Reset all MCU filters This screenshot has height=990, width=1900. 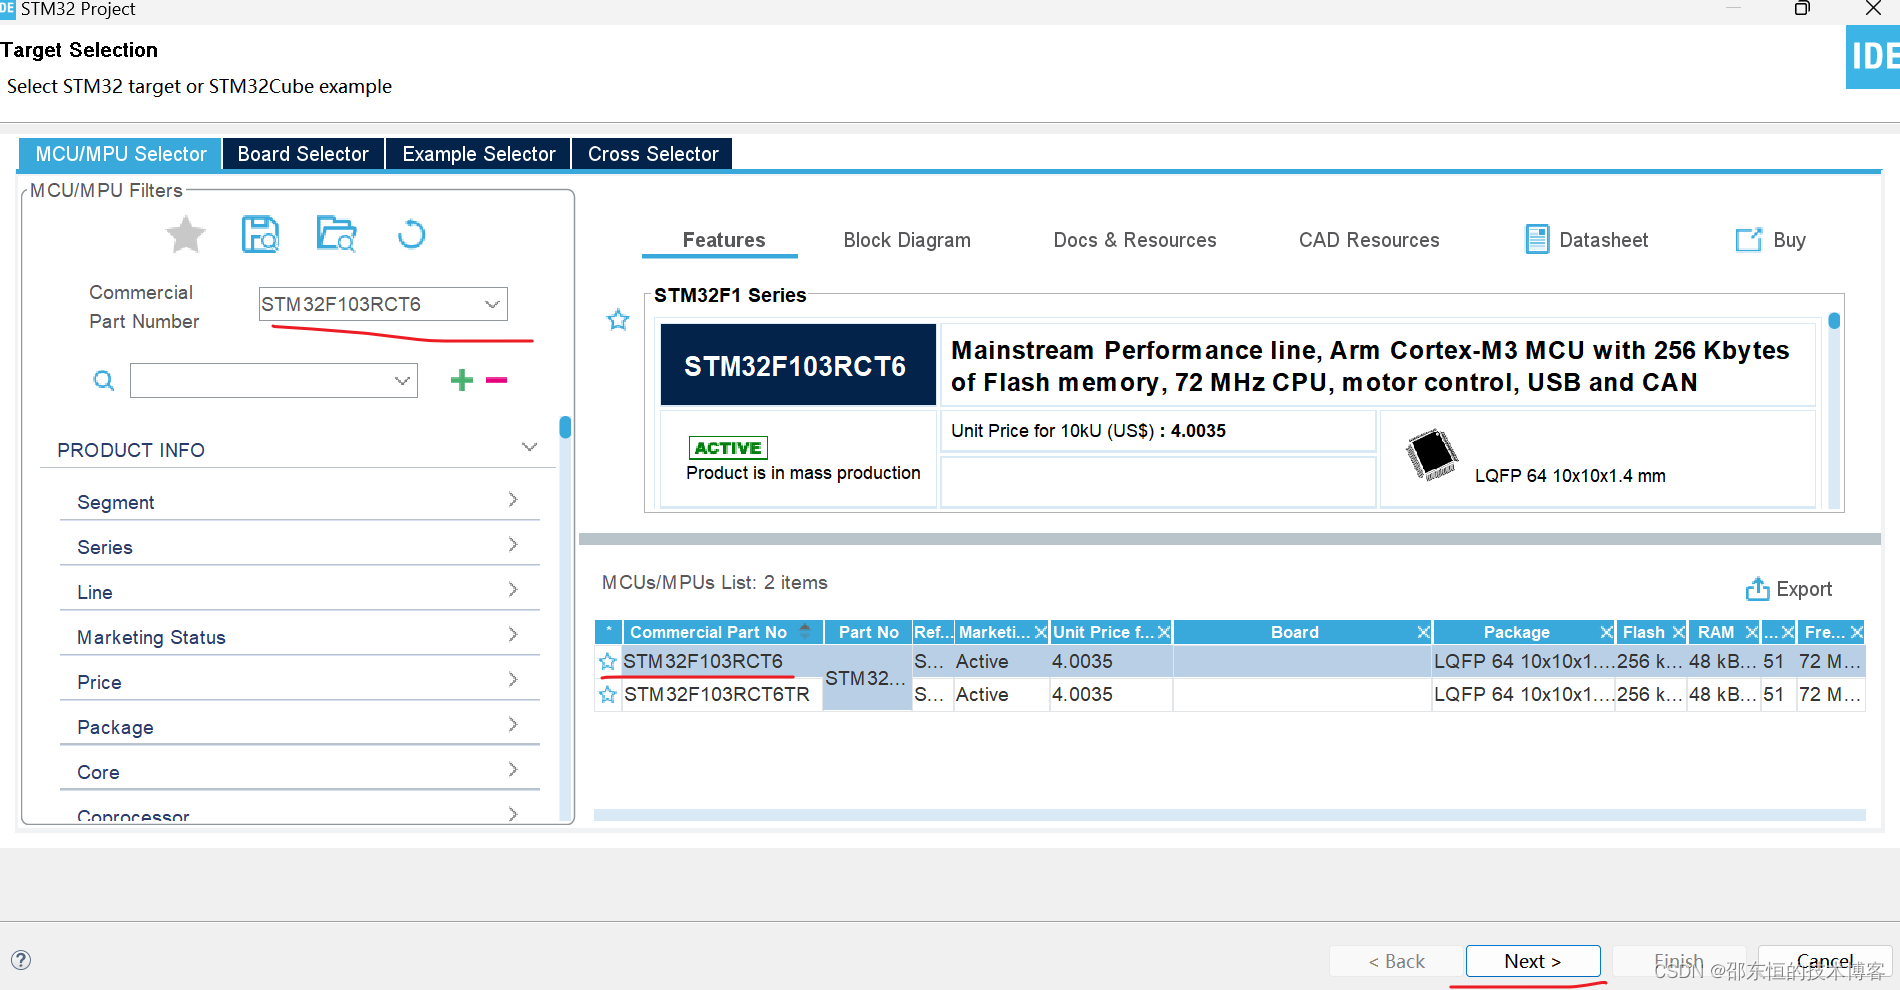coord(411,235)
